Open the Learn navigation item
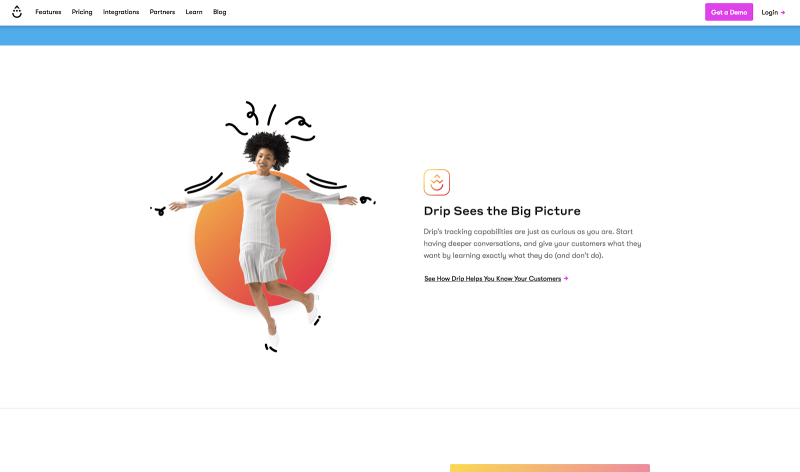Image resolution: width=800 pixels, height=472 pixels. click(x=194, y=12)
